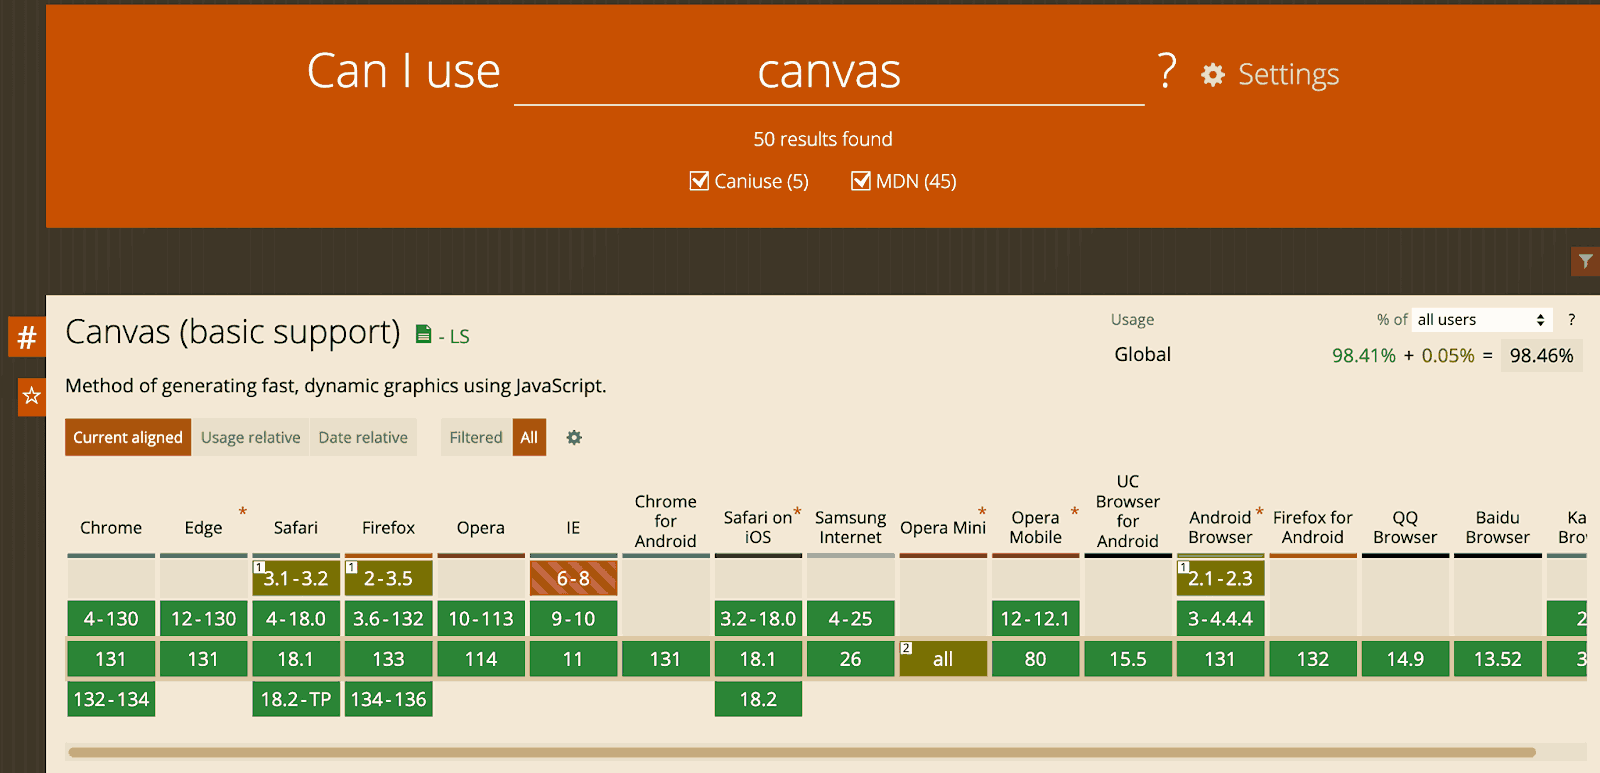This screenshot has height=773, width=1600.
Task: Open the Canvas (basic support) title link
Action: 233,332
